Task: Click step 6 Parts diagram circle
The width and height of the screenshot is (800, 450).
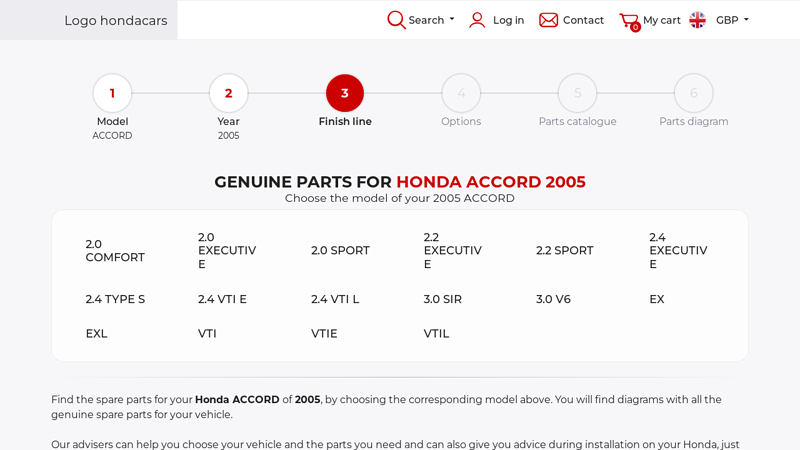Action: [x=694, y=93]
